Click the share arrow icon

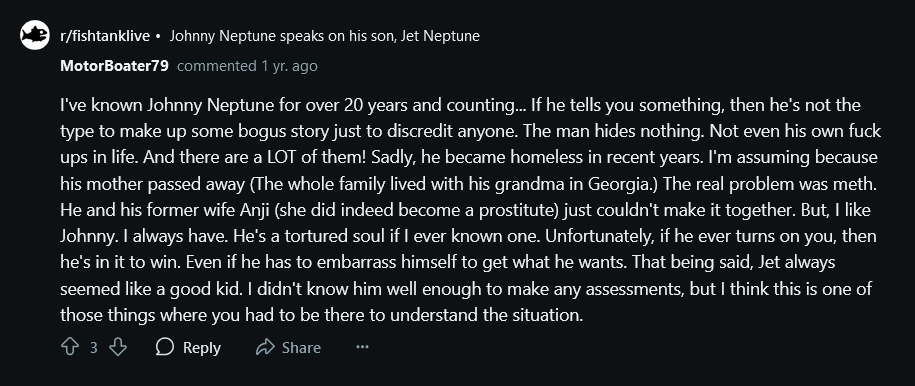pos(265,347)
